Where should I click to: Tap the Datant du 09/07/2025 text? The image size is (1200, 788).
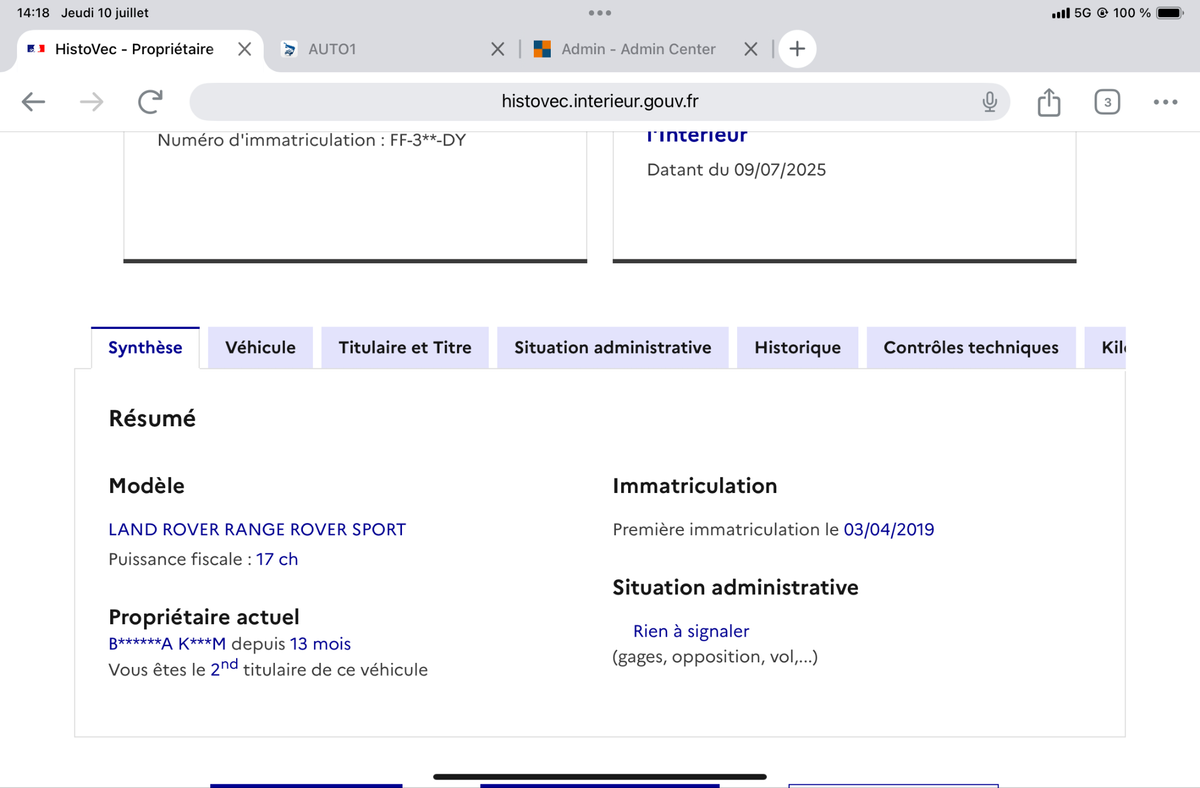(737, 170)
